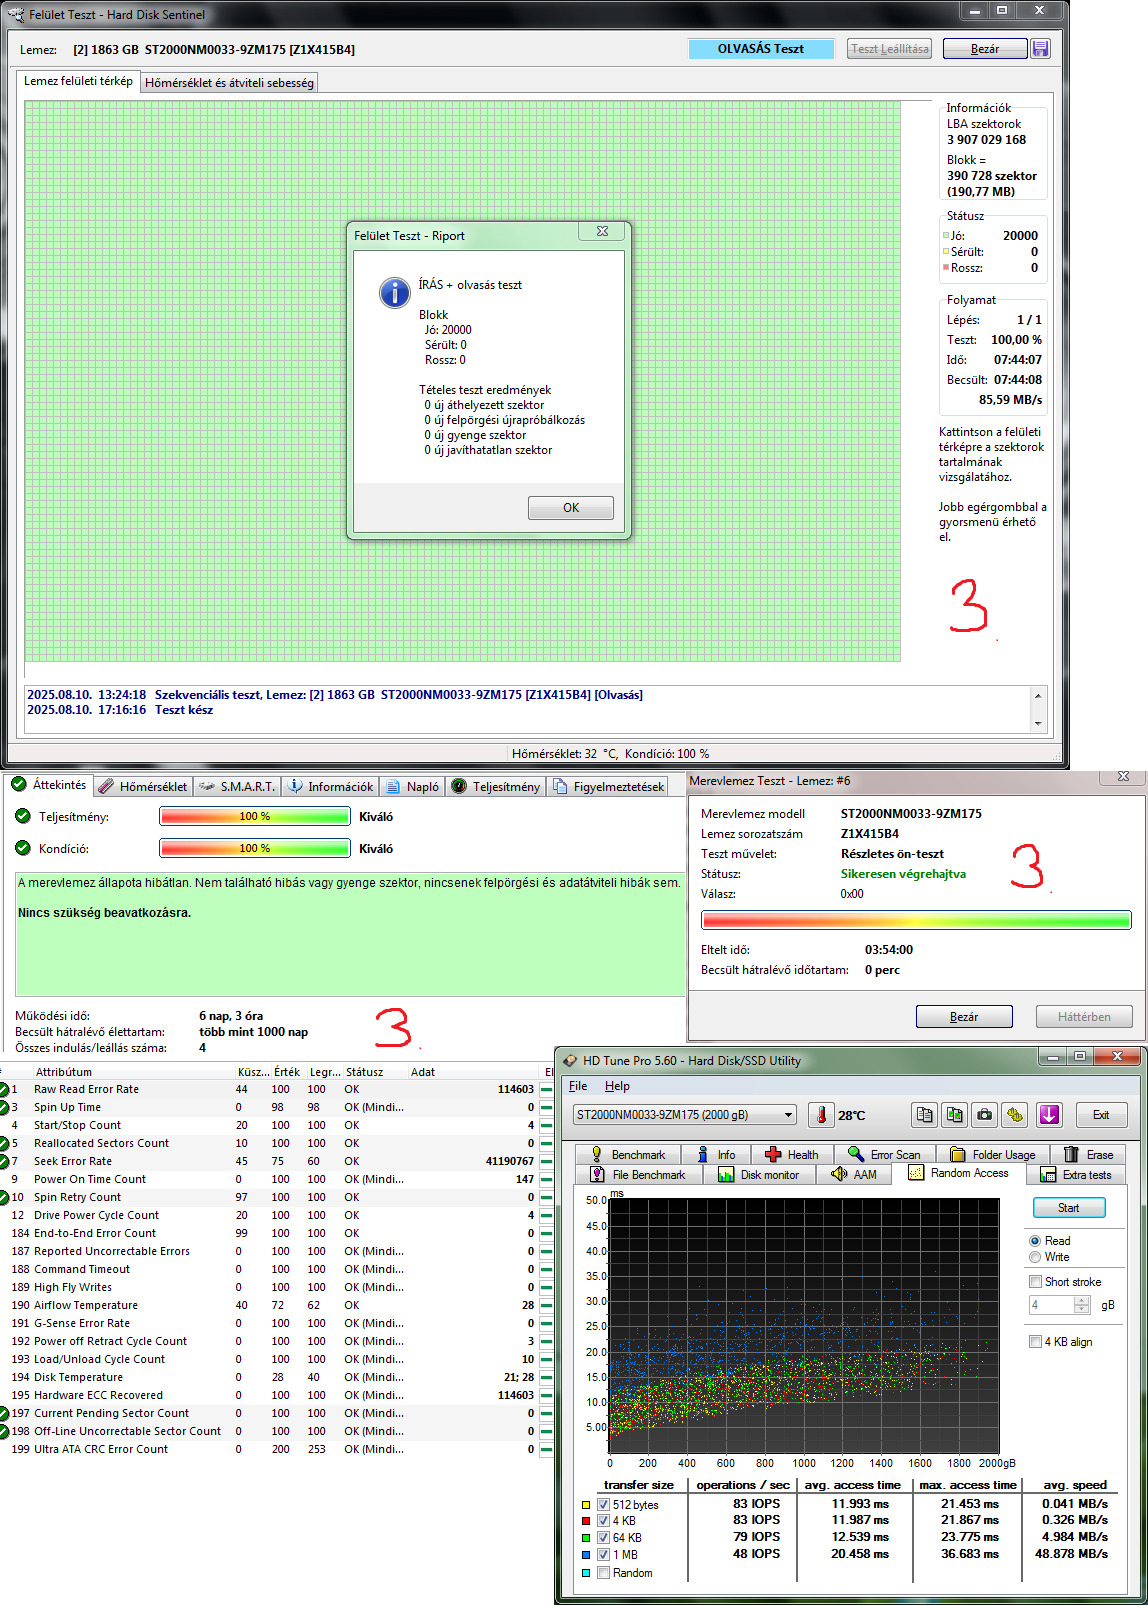
Task: Enable the Short stroke checkbox
Action: [x=1035, y=1281]
